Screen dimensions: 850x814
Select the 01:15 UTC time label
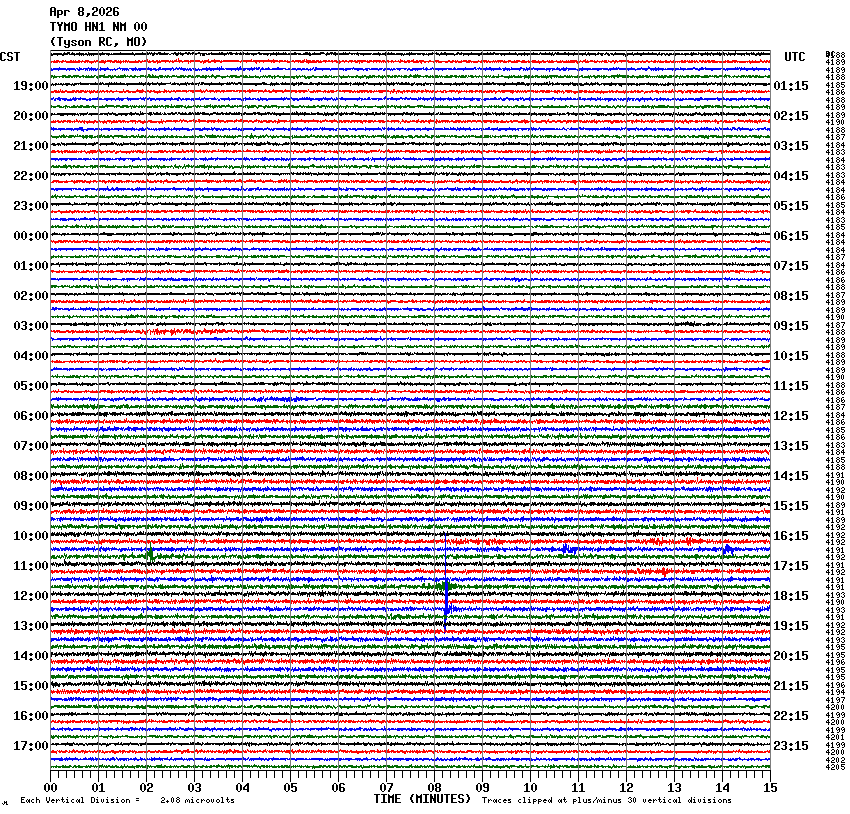pyautogui.click(x=791, y=86)
